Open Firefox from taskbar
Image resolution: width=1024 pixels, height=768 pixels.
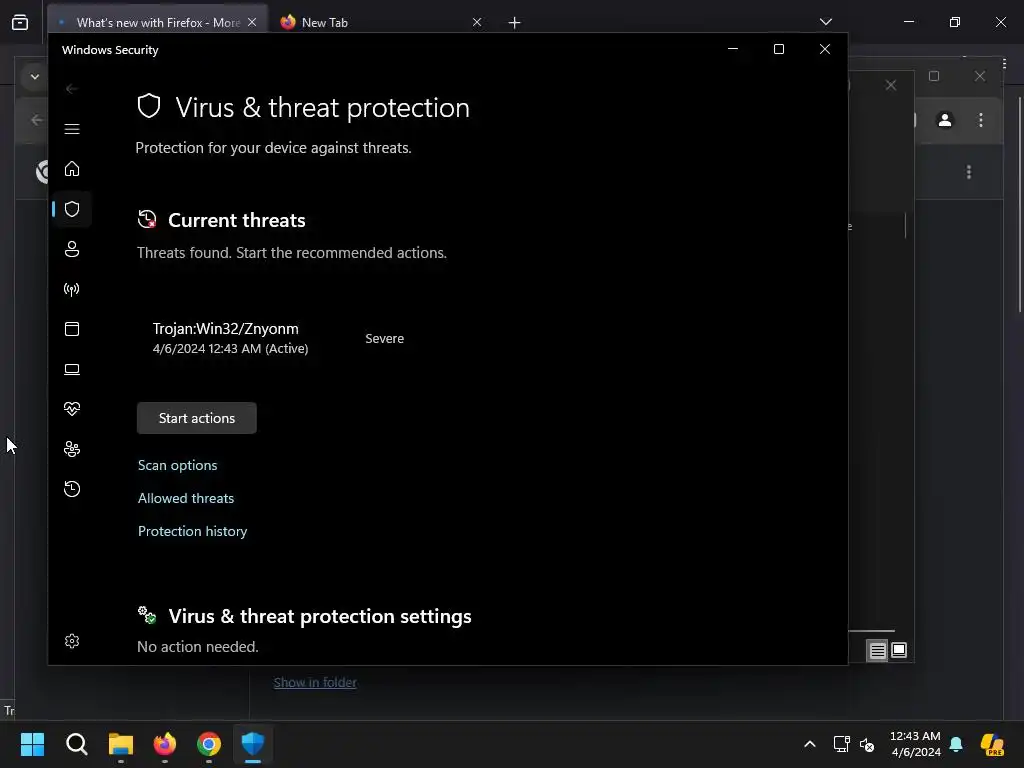point(165,744)
